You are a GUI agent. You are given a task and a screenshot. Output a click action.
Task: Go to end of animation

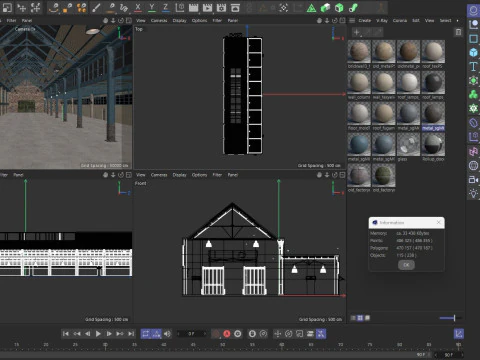(x=131, y=334)
